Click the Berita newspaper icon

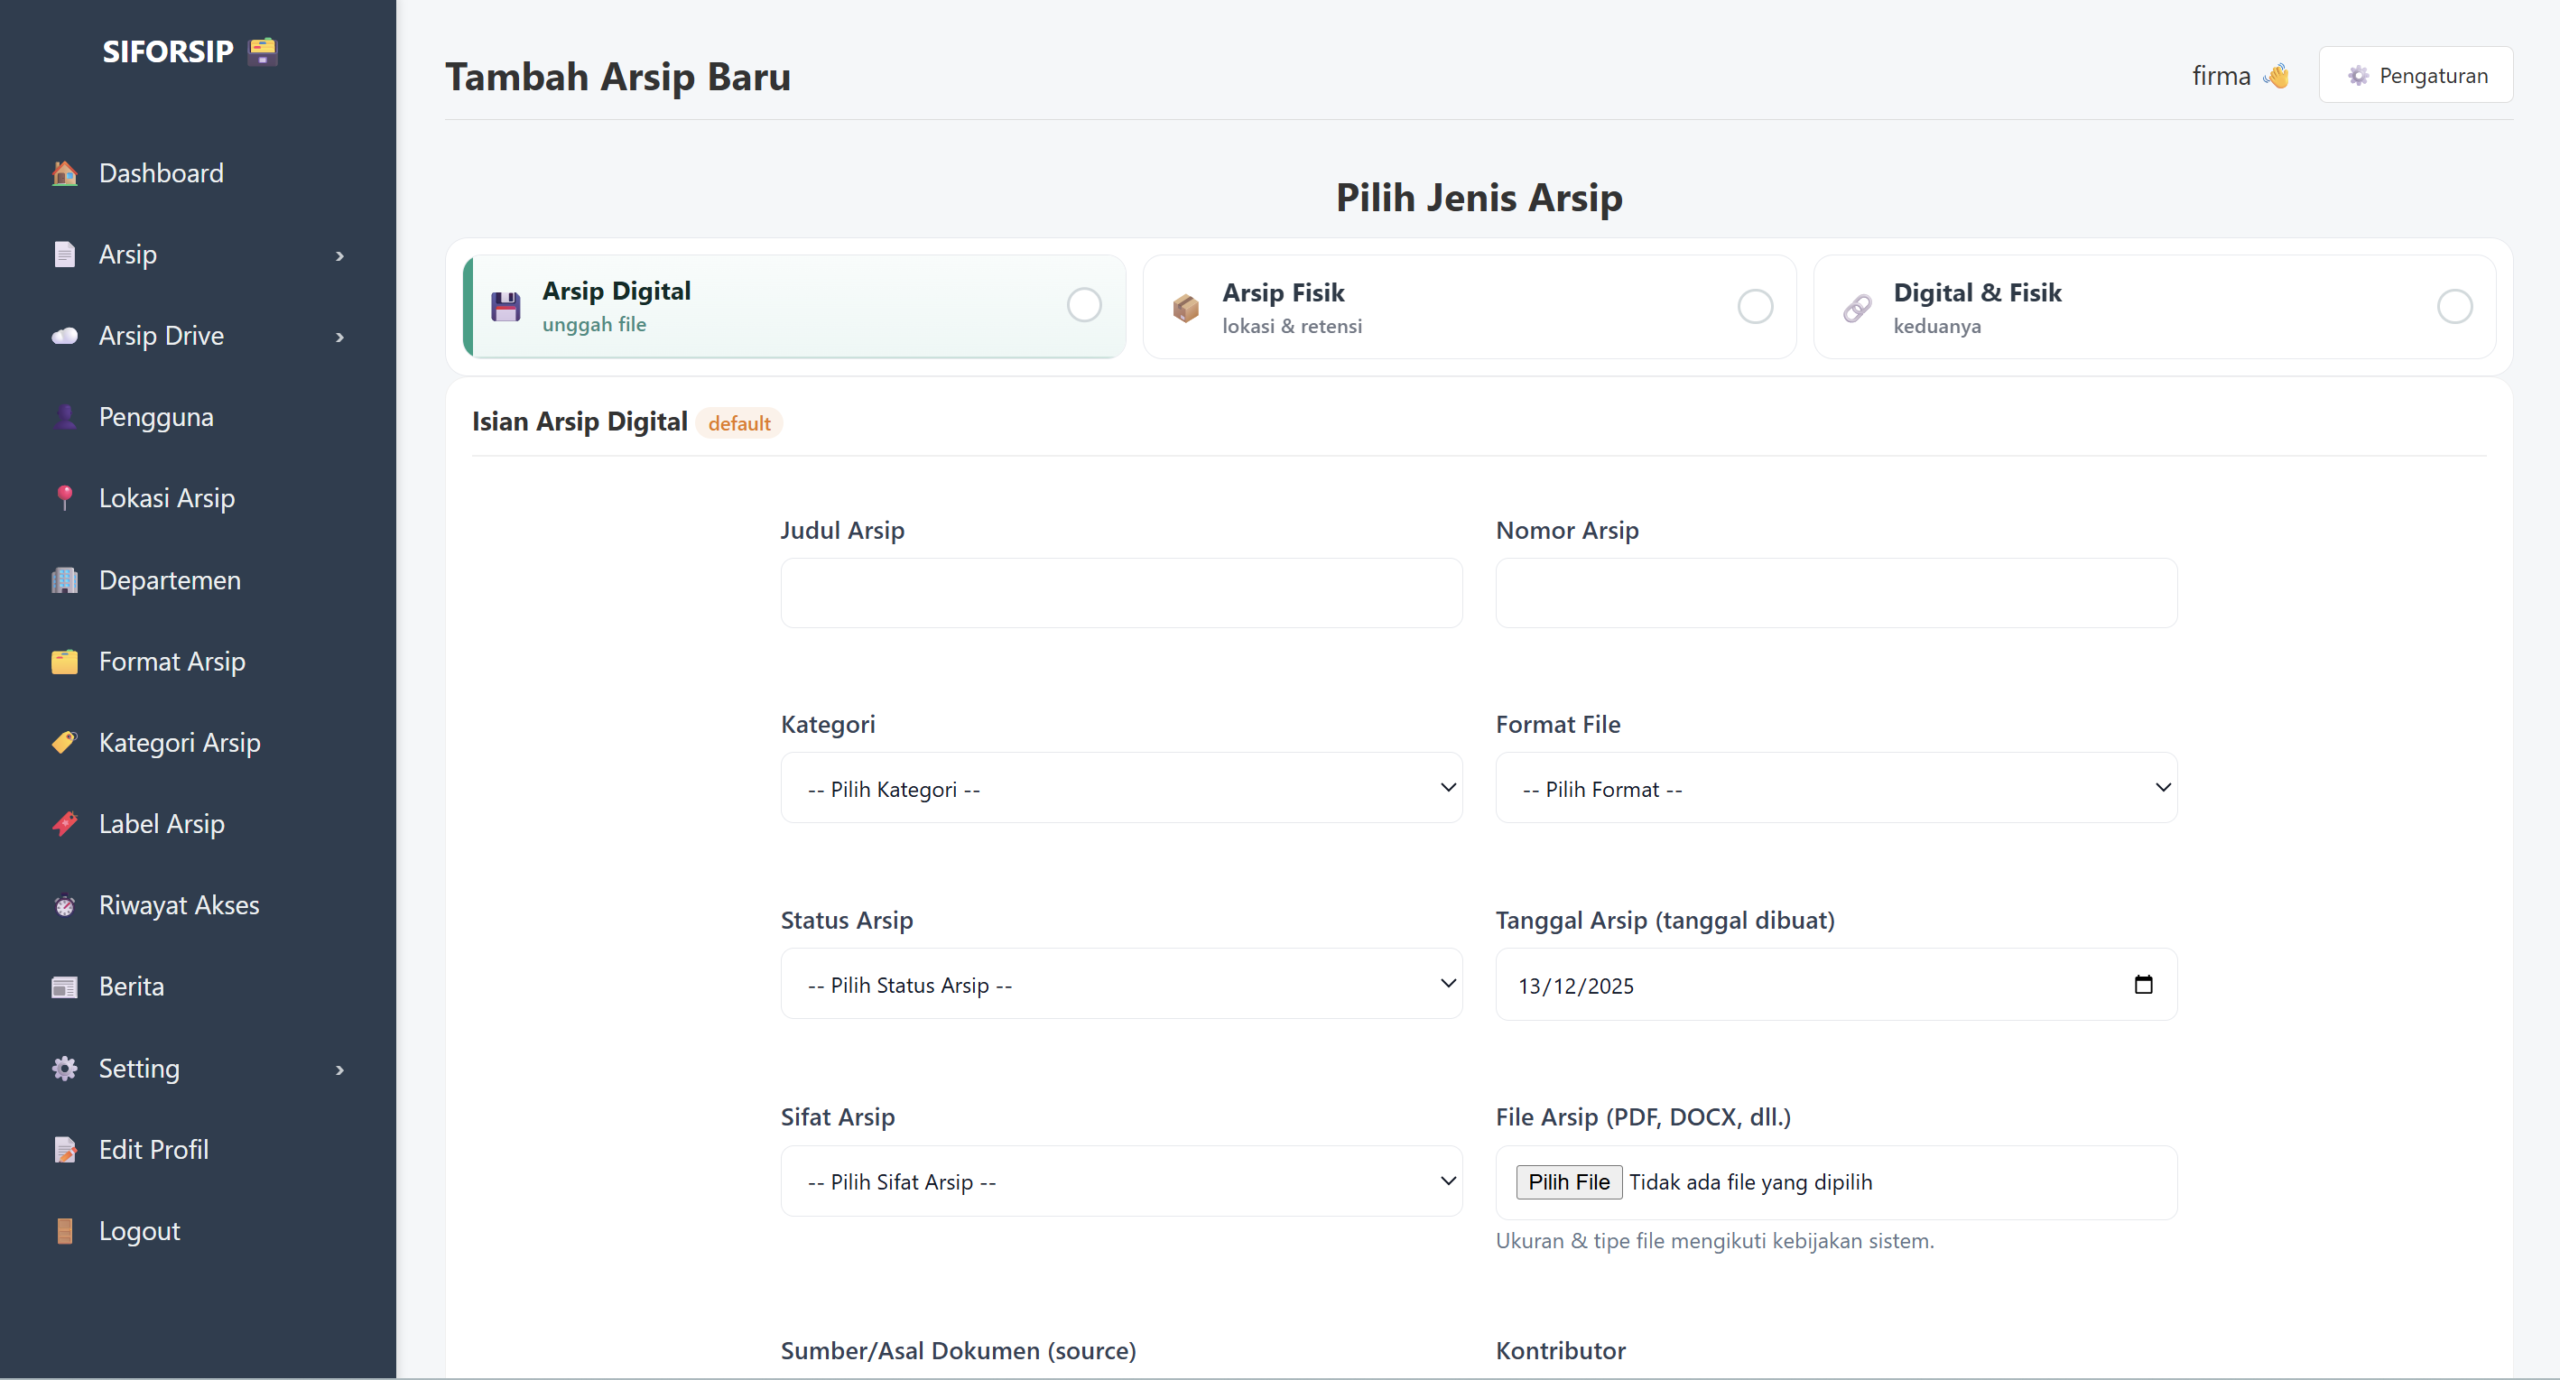pos(65,987)
